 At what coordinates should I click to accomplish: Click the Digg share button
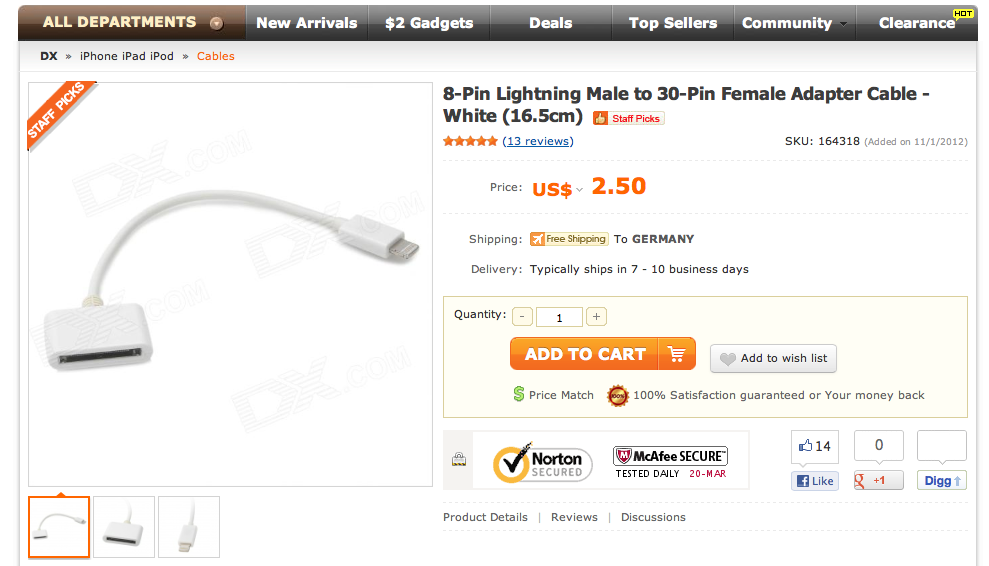(941, 481)
